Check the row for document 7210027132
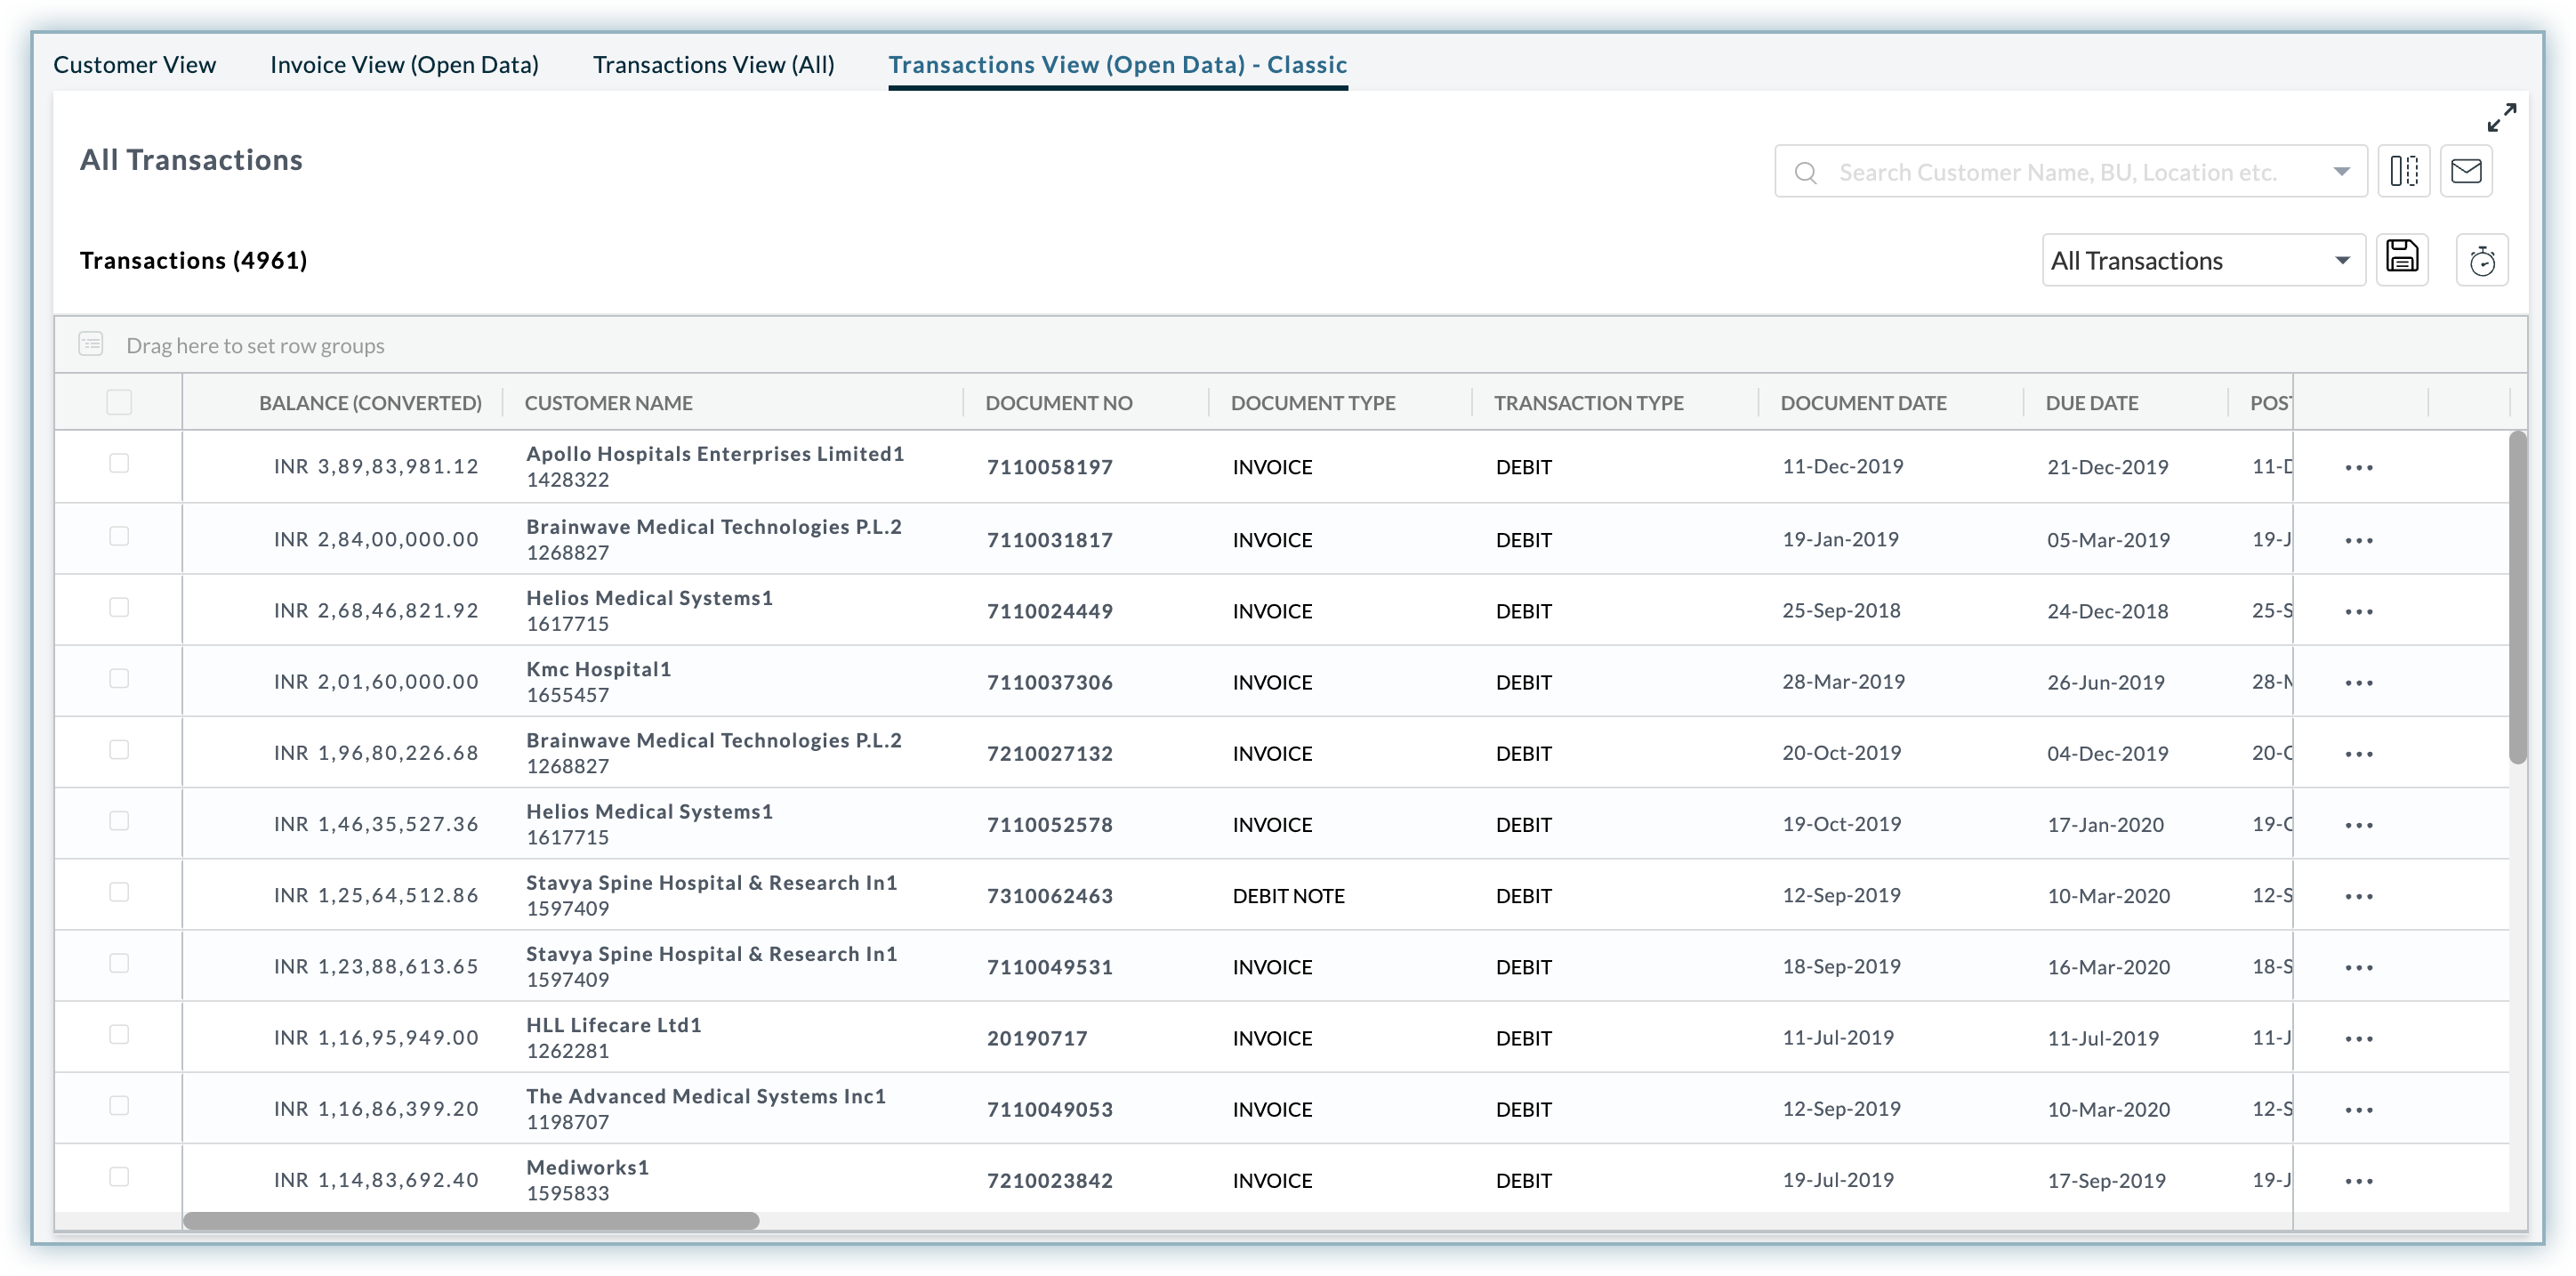This screenshot has height=1276, width=2576. (x=119, y=749)
